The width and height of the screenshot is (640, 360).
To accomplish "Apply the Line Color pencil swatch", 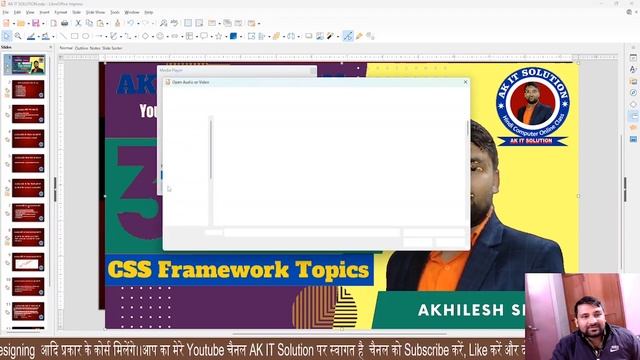I will click(31, 36).
